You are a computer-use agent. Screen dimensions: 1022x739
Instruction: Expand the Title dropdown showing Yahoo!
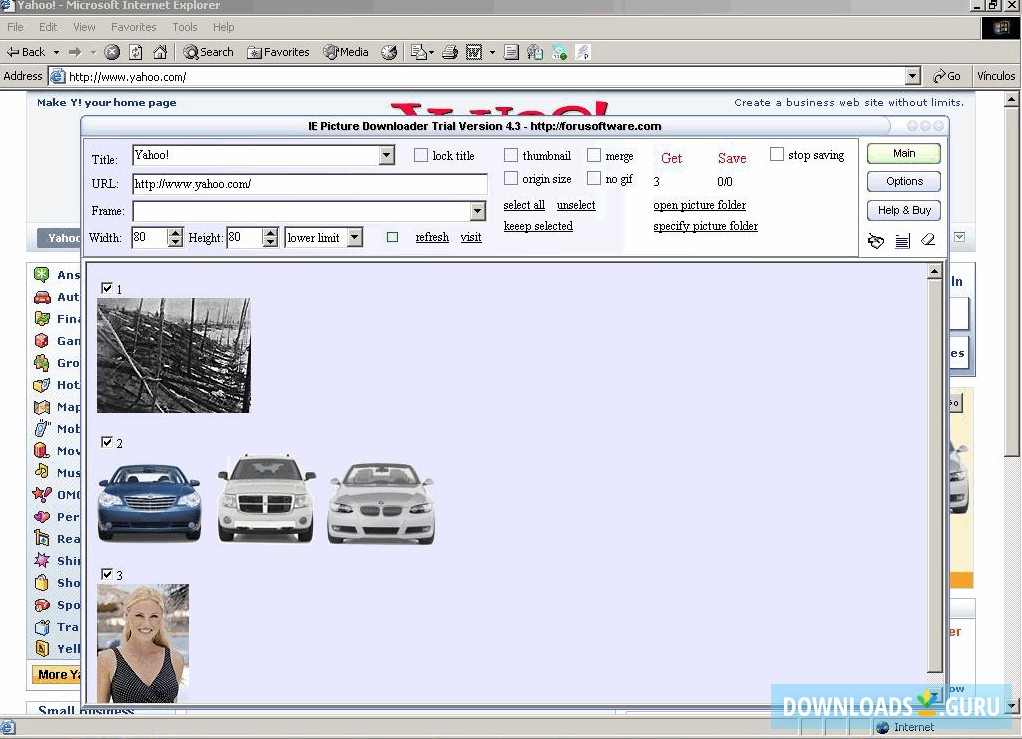tap(387, 156)
